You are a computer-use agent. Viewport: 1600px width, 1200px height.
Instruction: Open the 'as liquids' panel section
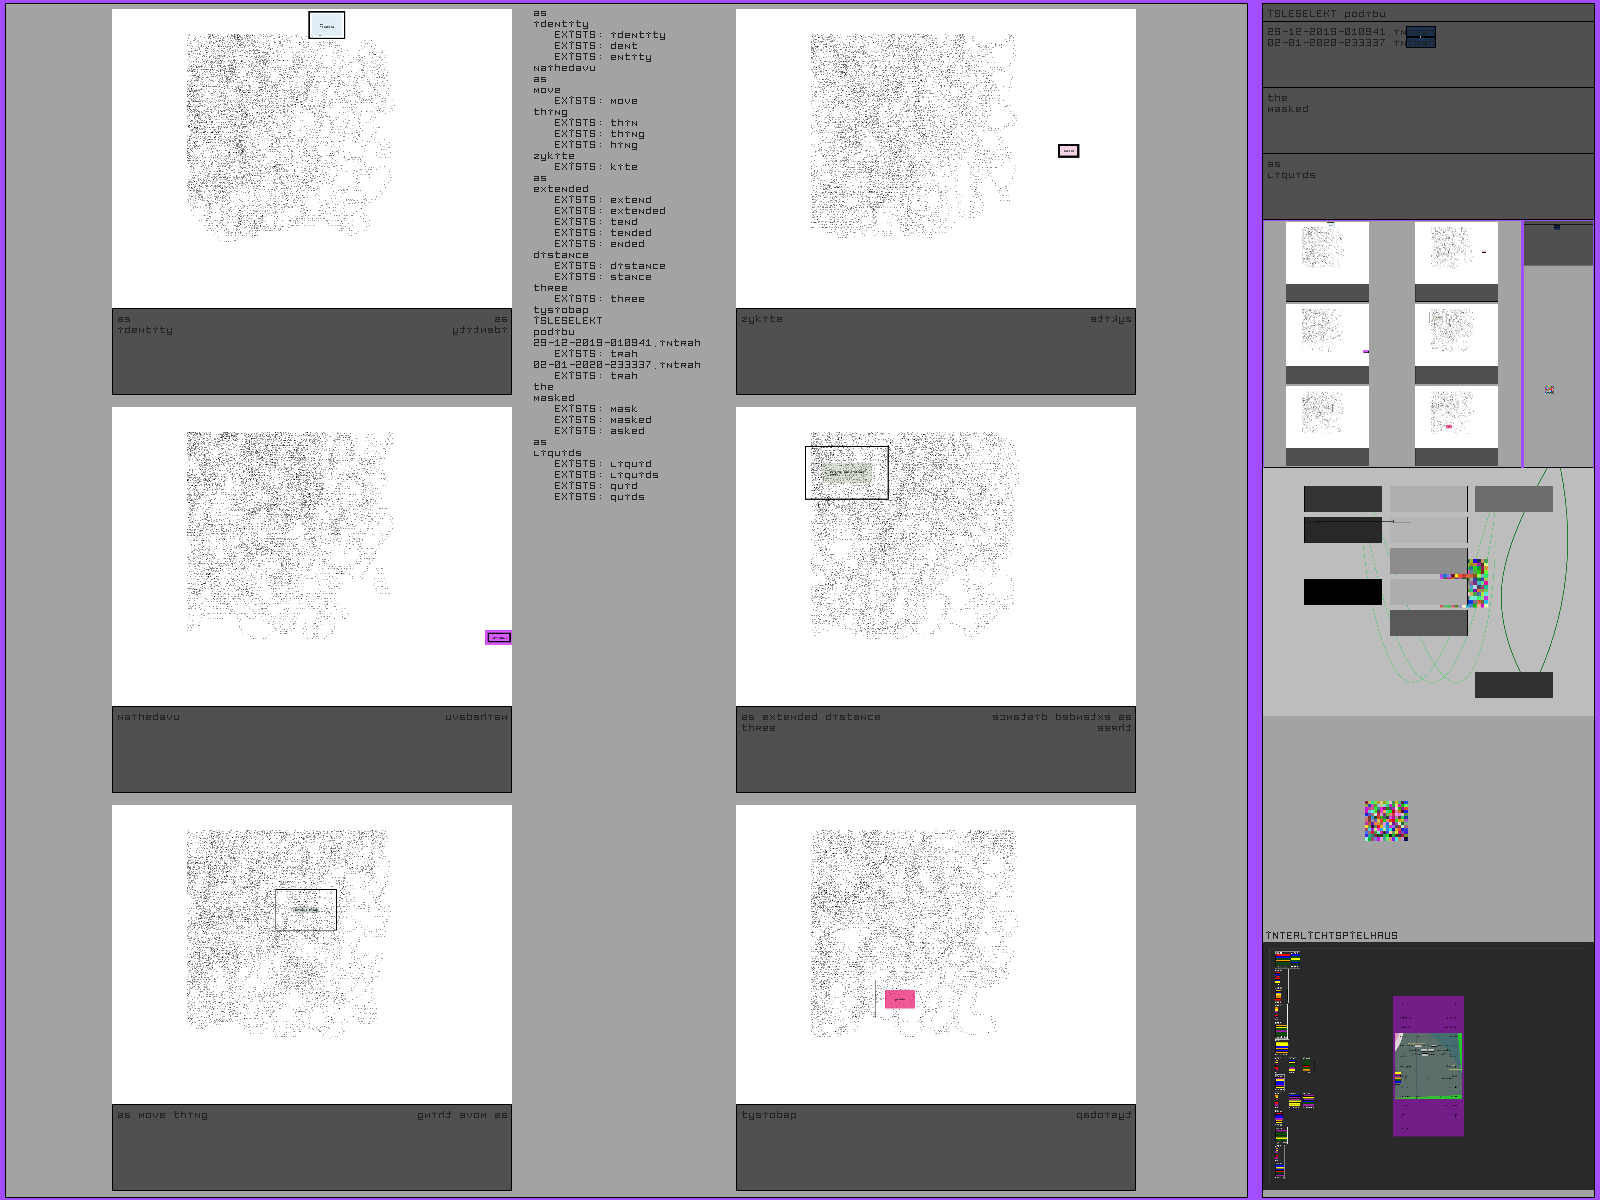click(1427, 186)
